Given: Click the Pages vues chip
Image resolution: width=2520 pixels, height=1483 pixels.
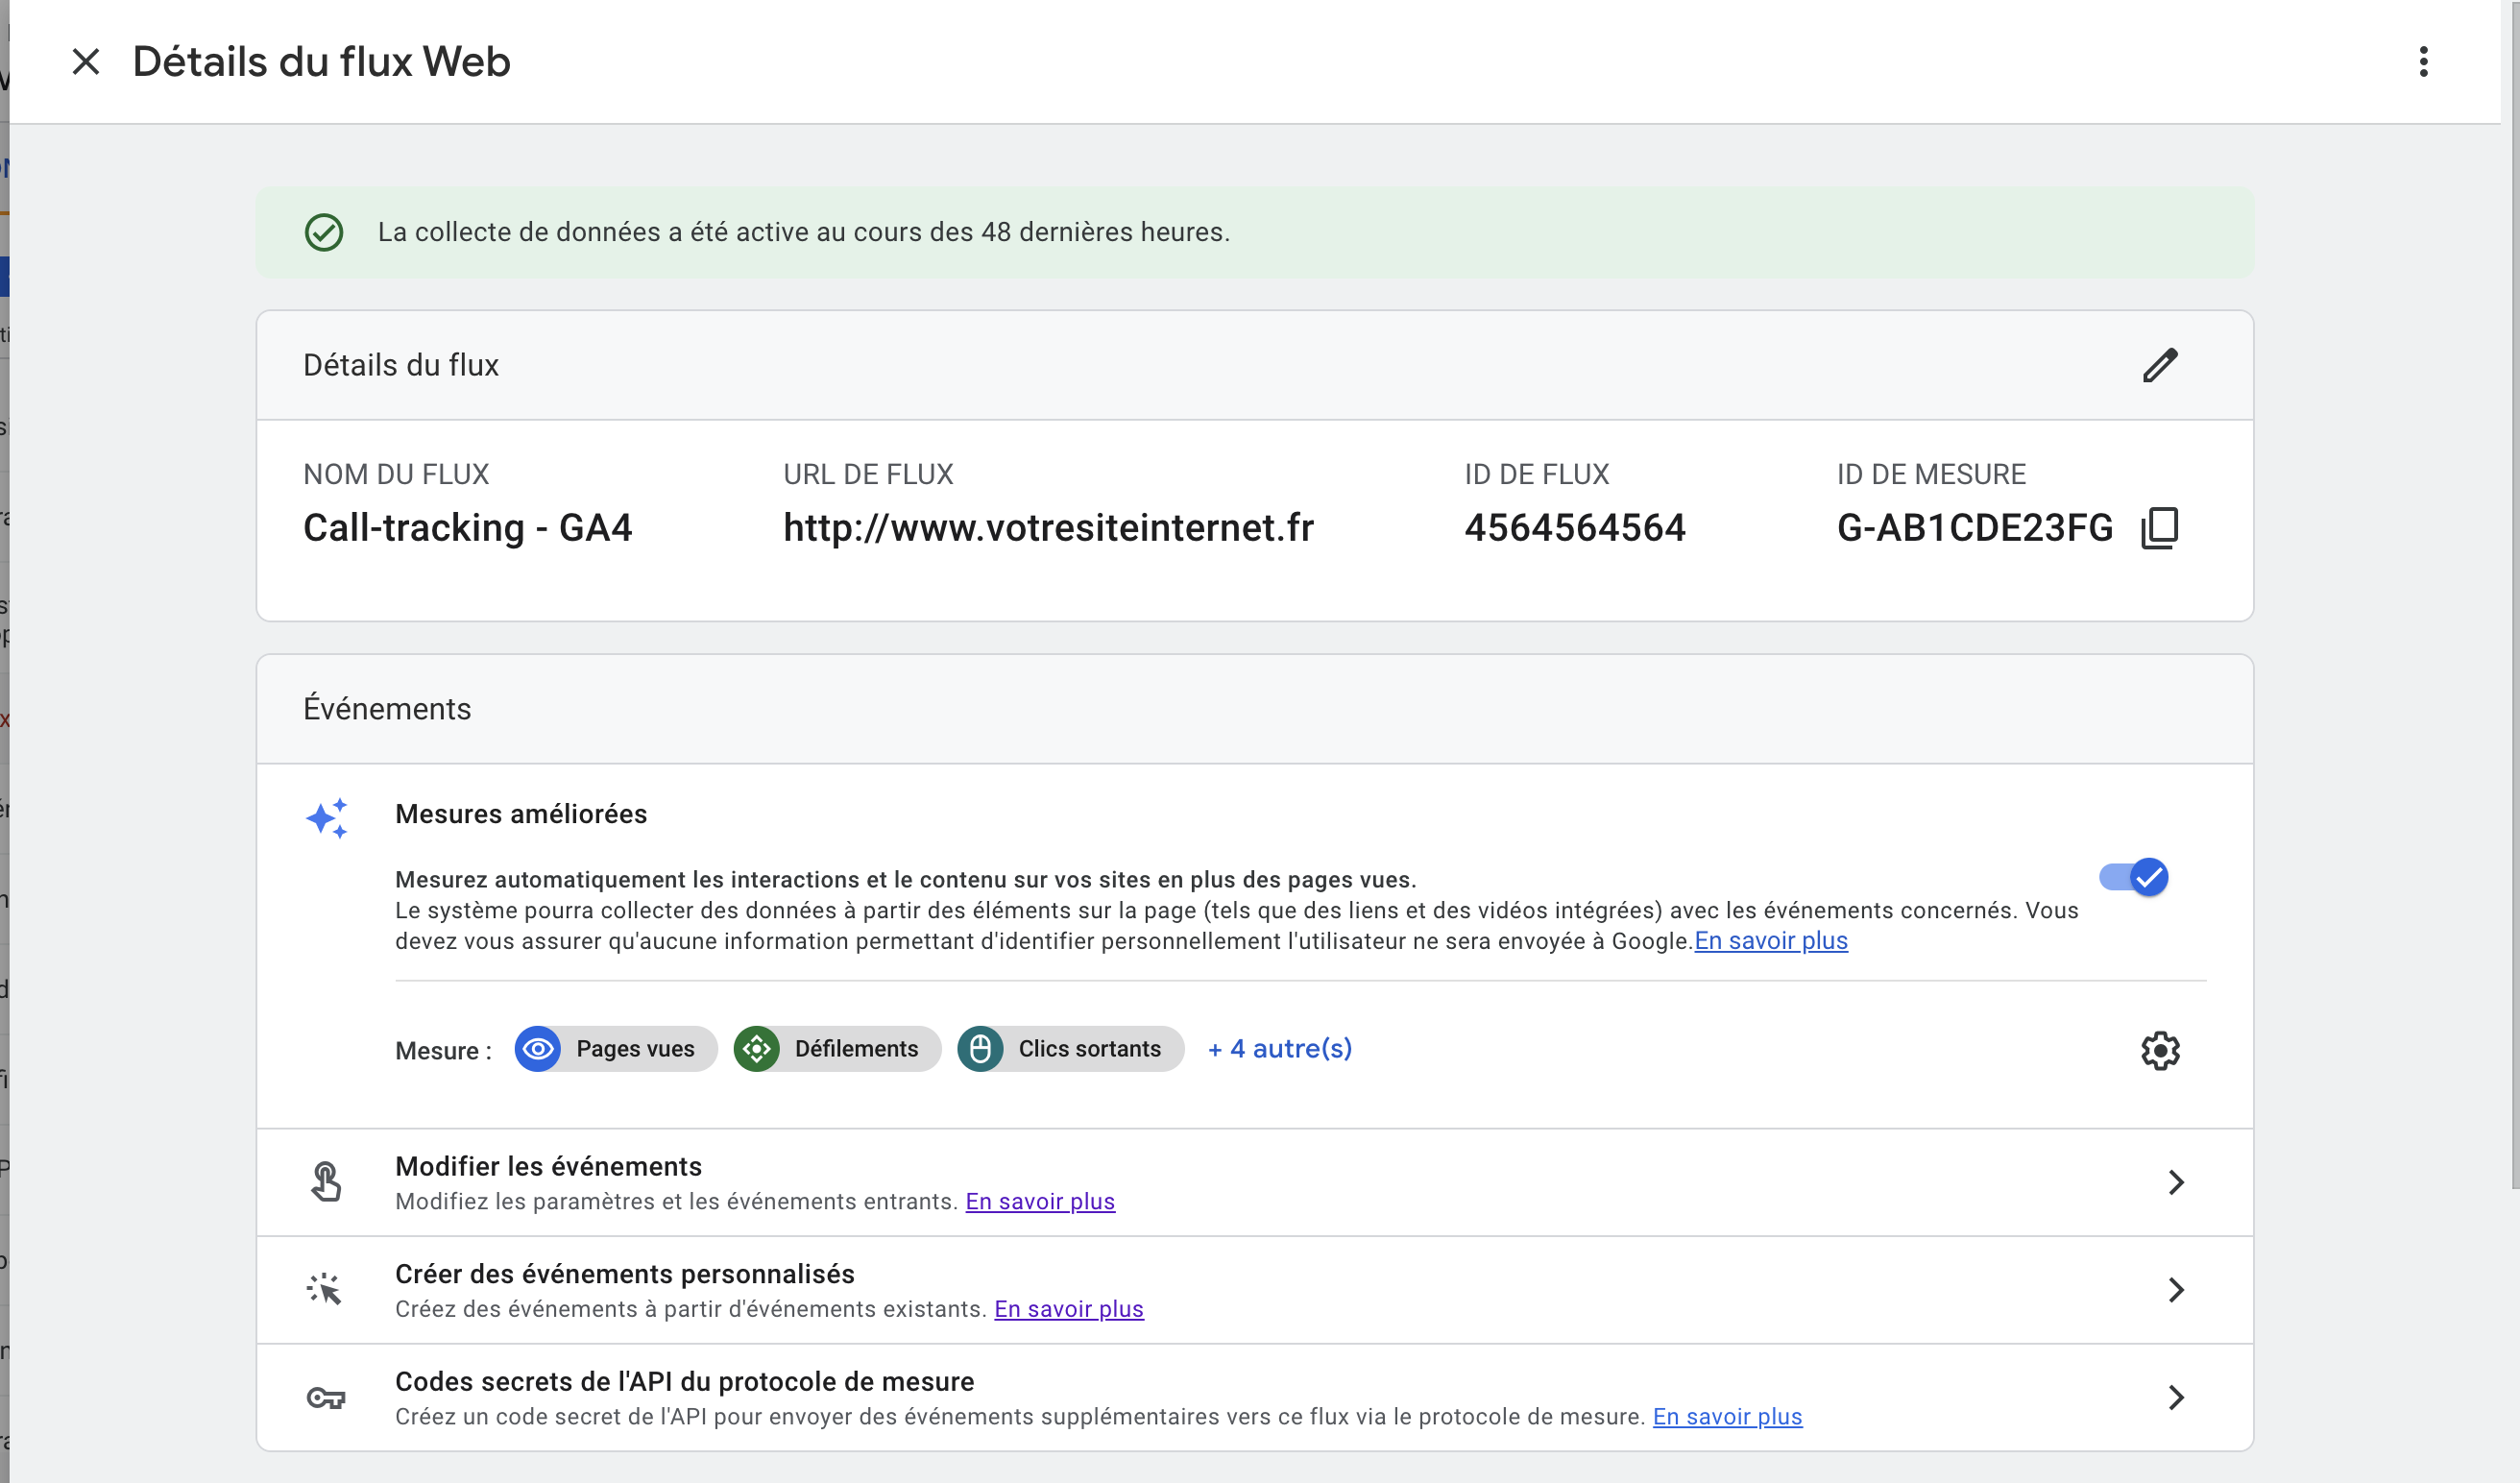Looking at the screenshot, I should 616,1049.
